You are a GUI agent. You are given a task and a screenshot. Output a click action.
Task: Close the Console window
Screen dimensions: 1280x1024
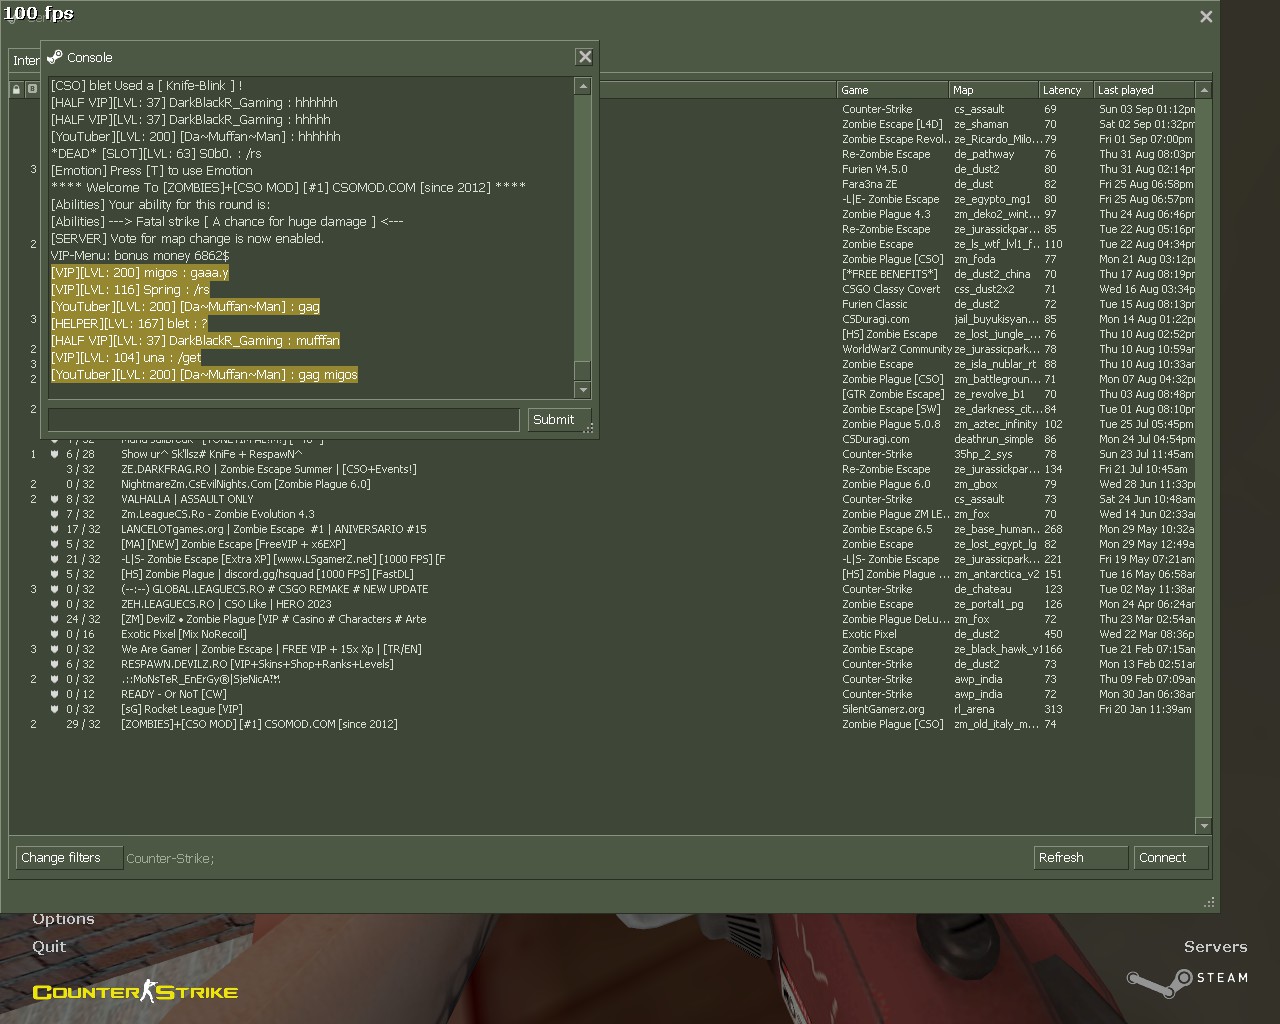(585, 57)
